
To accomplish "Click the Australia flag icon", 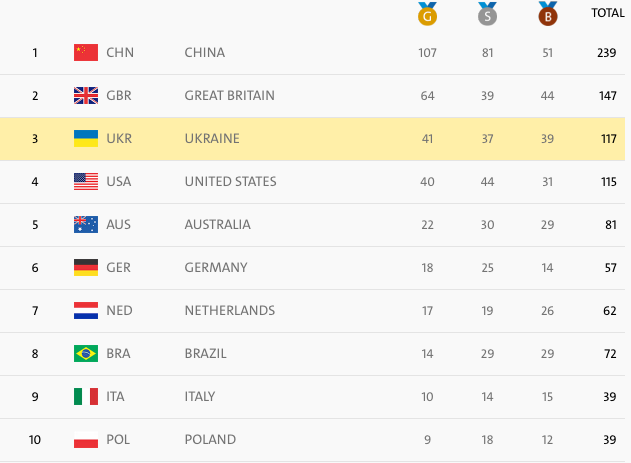I will (x=86, y=224).
